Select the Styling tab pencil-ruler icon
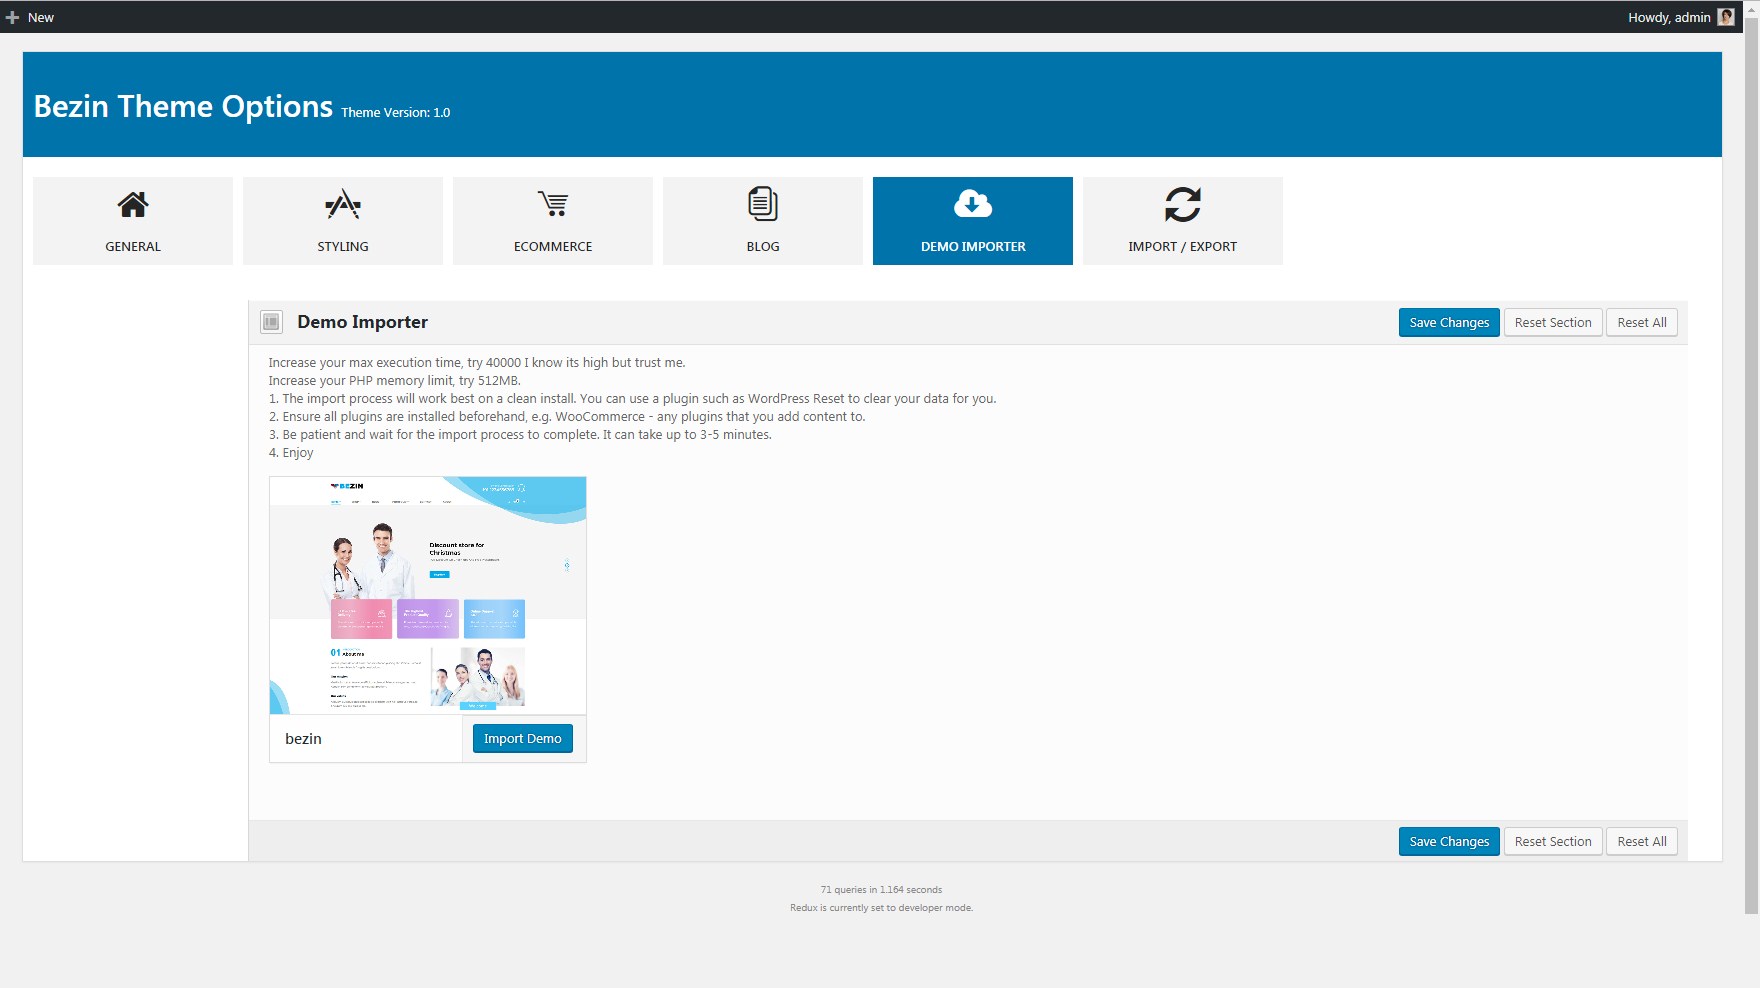Screen dimensions: 1760x988 343,204
